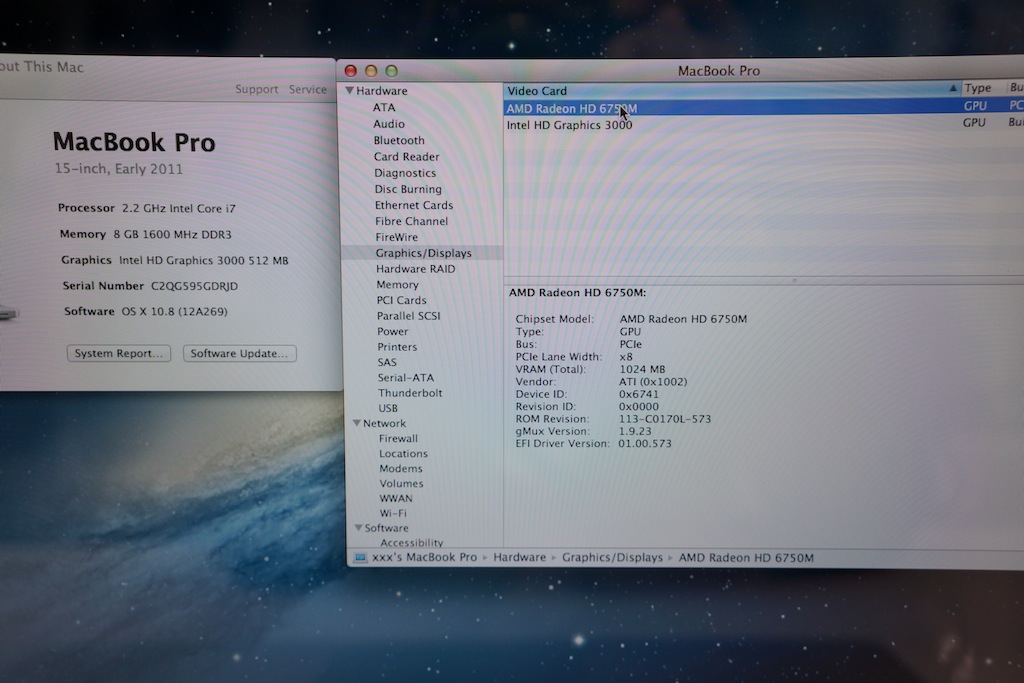Viewport: 1024px width, 683px height.
Task: Click the OS X 10.8 (12A269) version text
Action: tap(174, 311)
